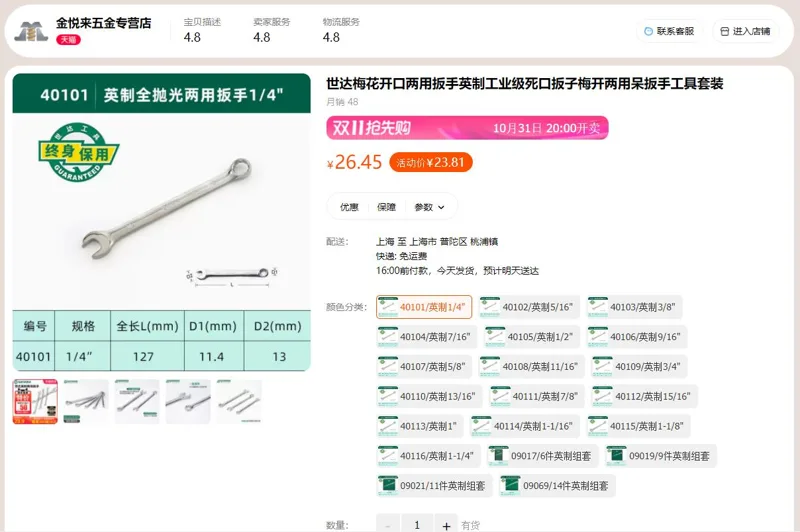Open the 保障 tab
The image size is (800, 532).
pyautogui.click(x=386, y=207)
